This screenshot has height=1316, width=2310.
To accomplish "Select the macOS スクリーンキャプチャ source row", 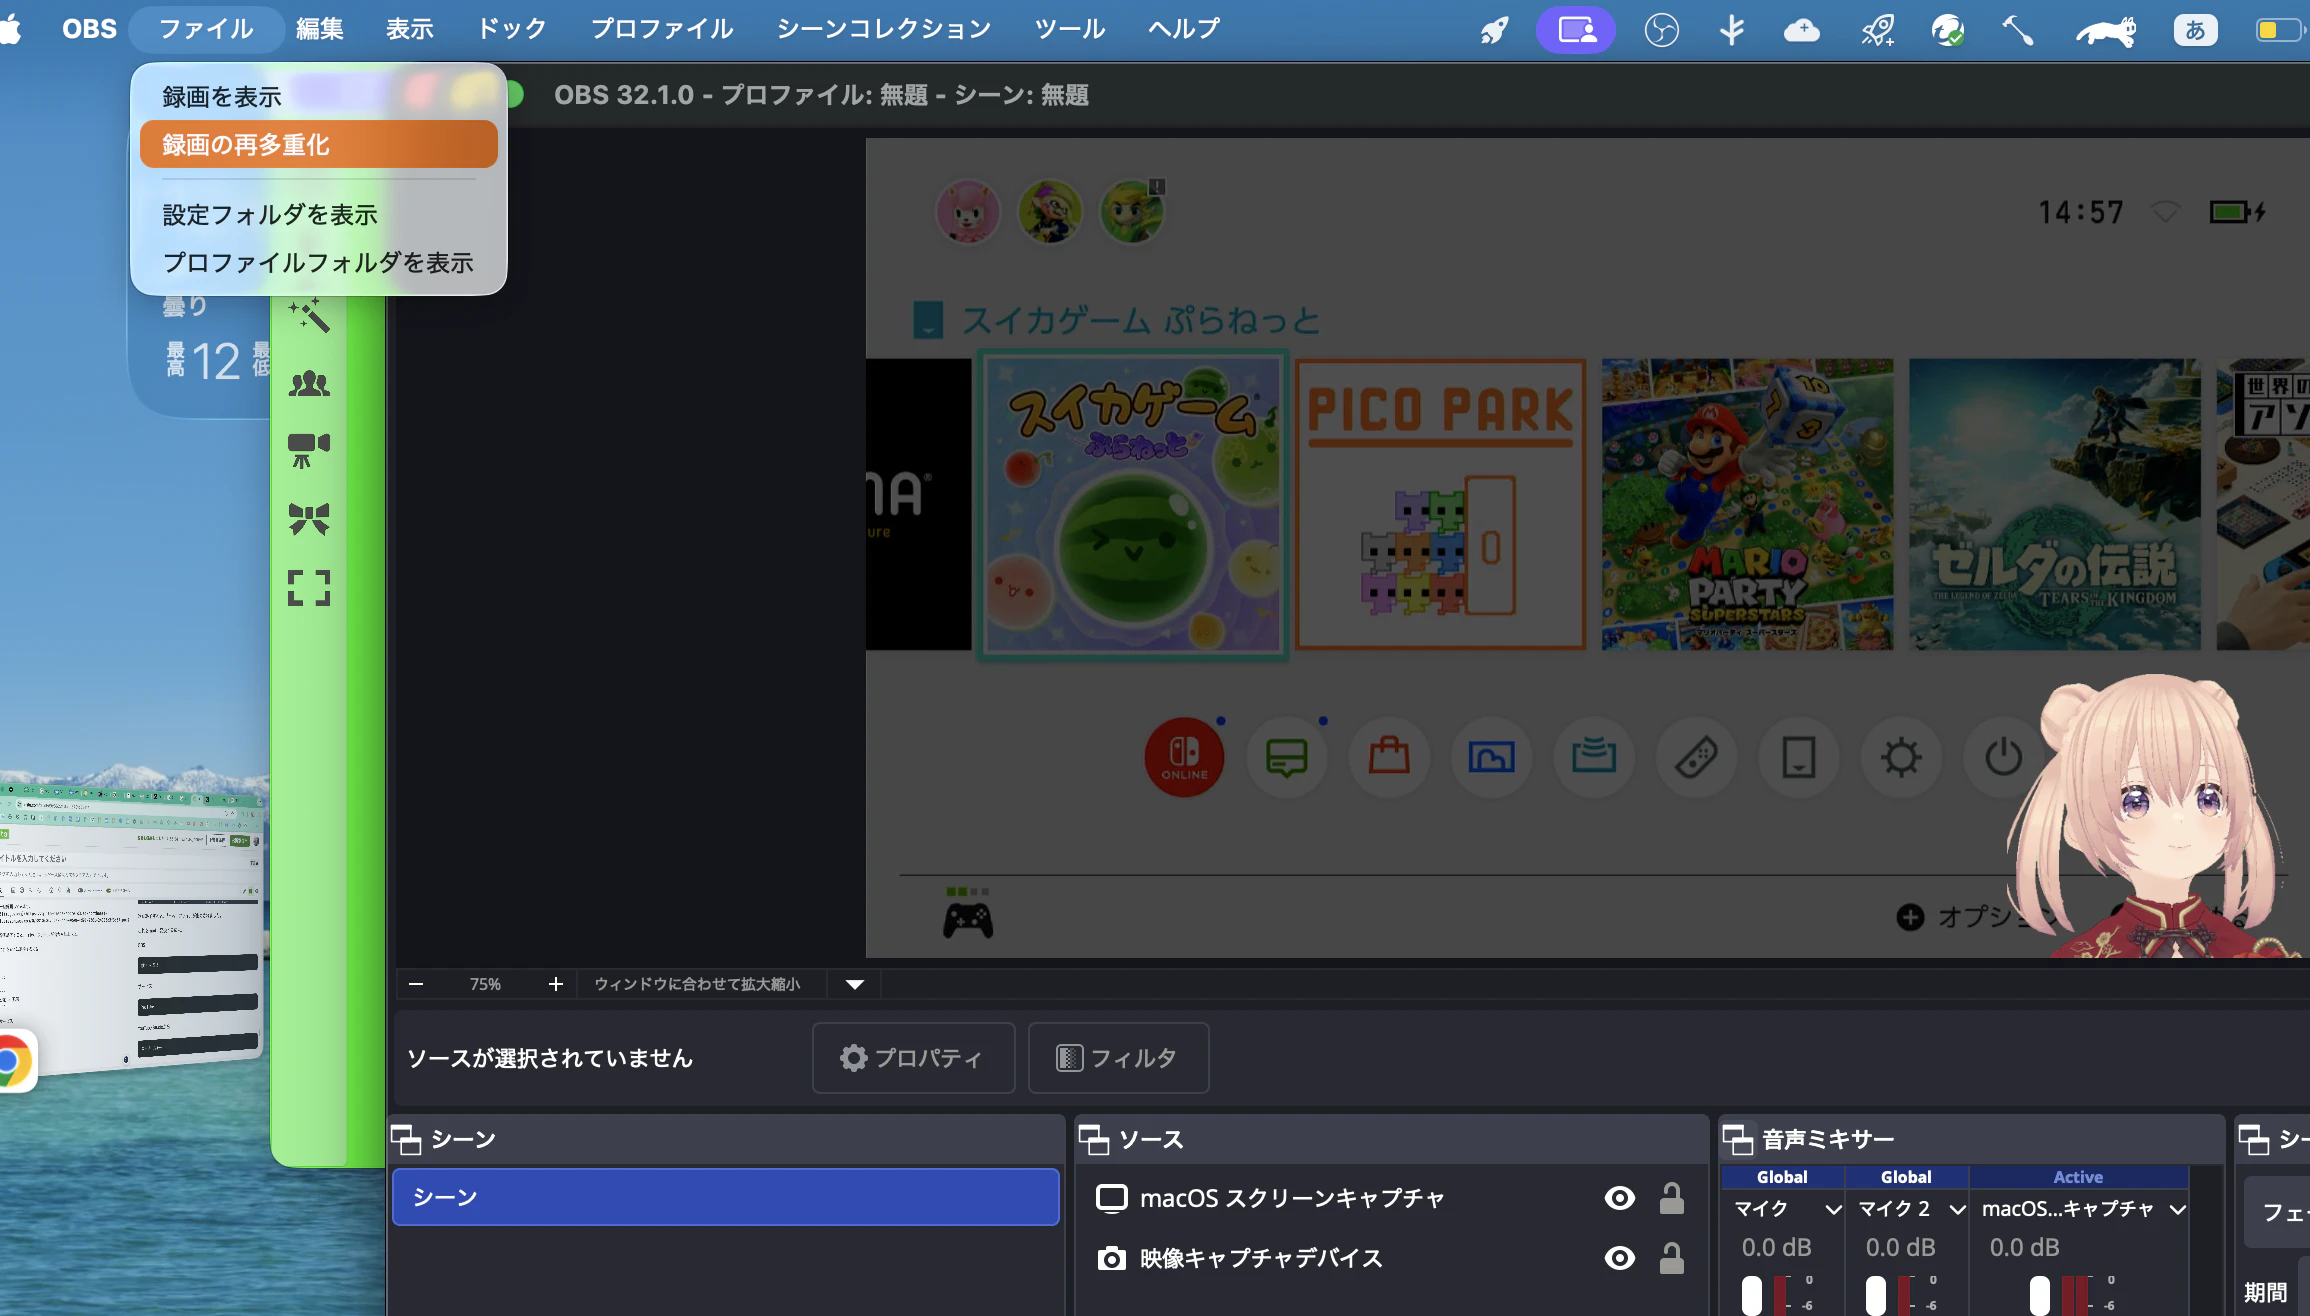I will [x=1391, y=1198].
